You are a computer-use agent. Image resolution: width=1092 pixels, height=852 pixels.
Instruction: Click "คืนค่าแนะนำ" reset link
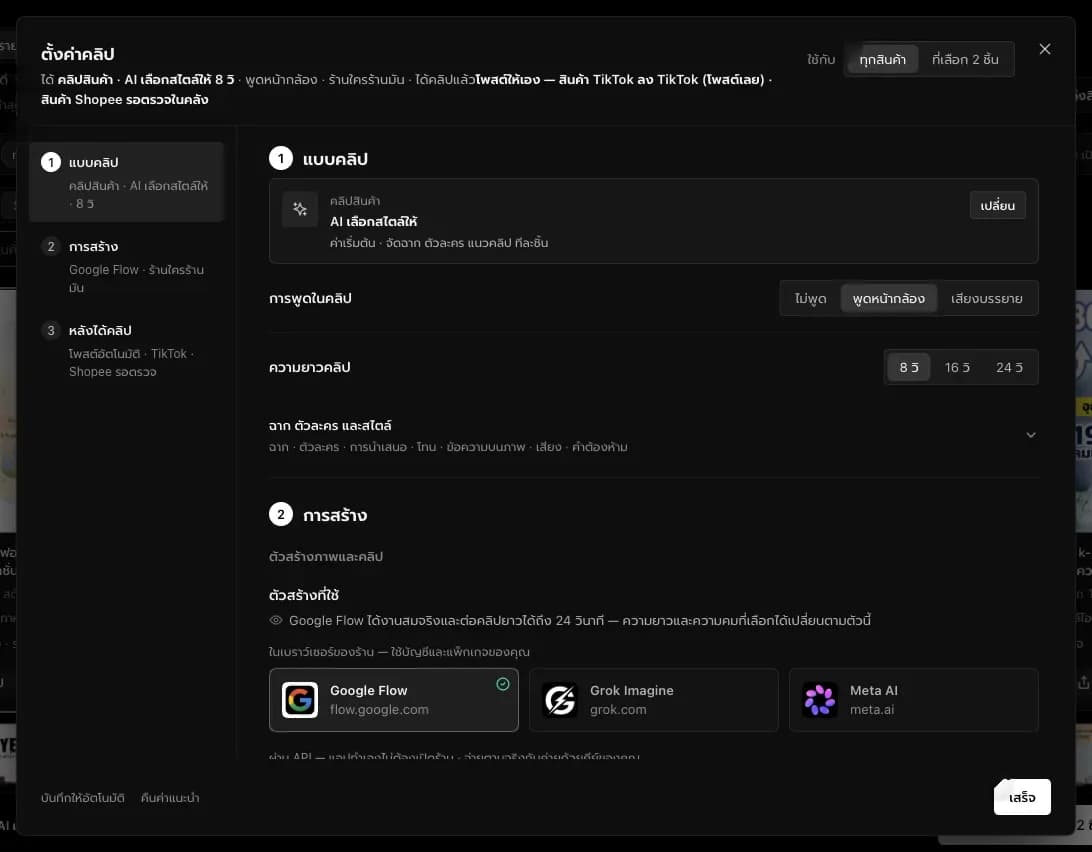point(170,798)
